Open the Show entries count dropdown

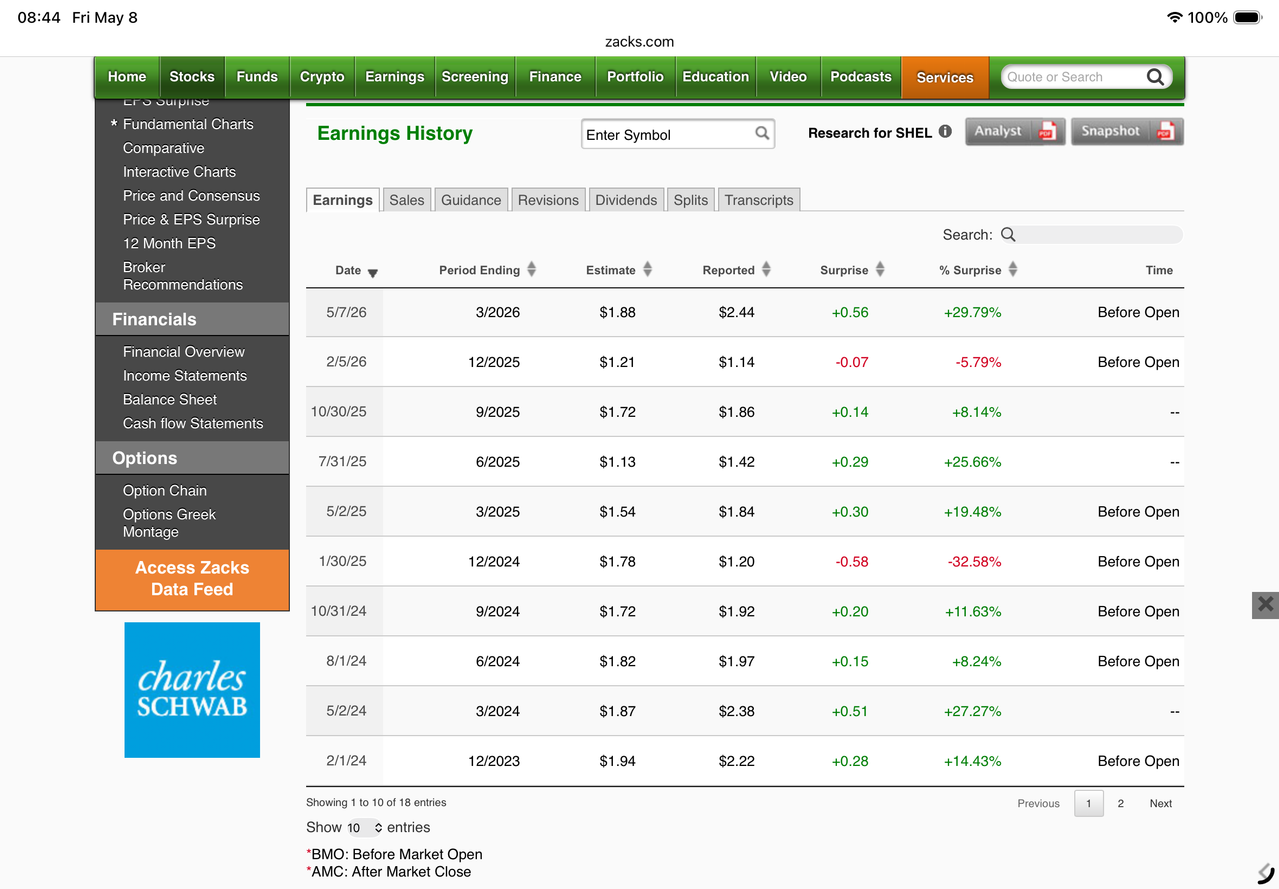click(365, 828)
